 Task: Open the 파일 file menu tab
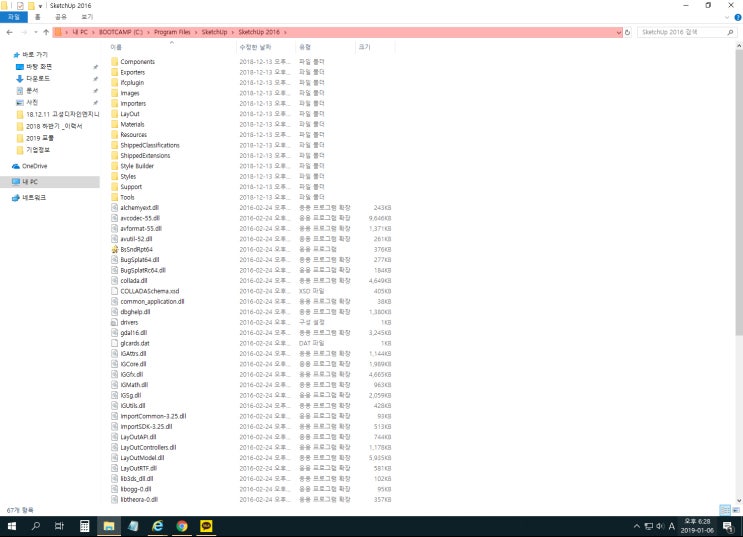coord(14,17)
